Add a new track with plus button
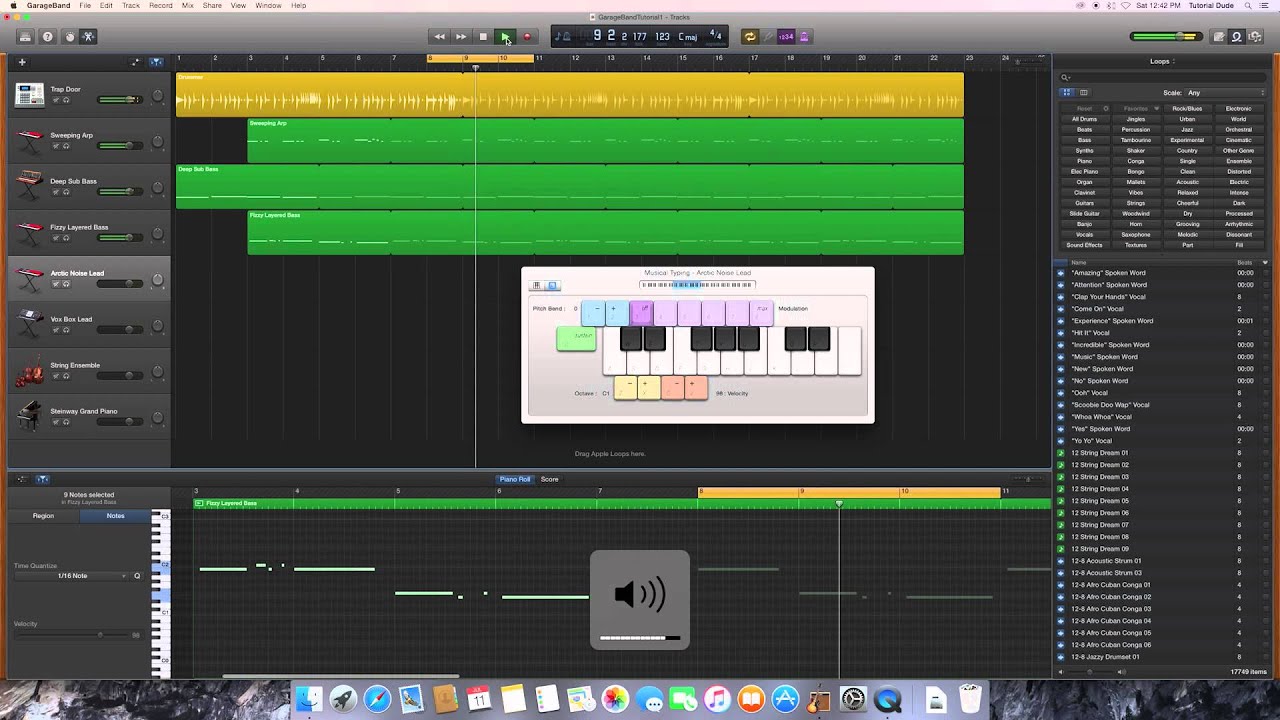The width and height of the screenshot is (1280, 720). coord(22,62)
